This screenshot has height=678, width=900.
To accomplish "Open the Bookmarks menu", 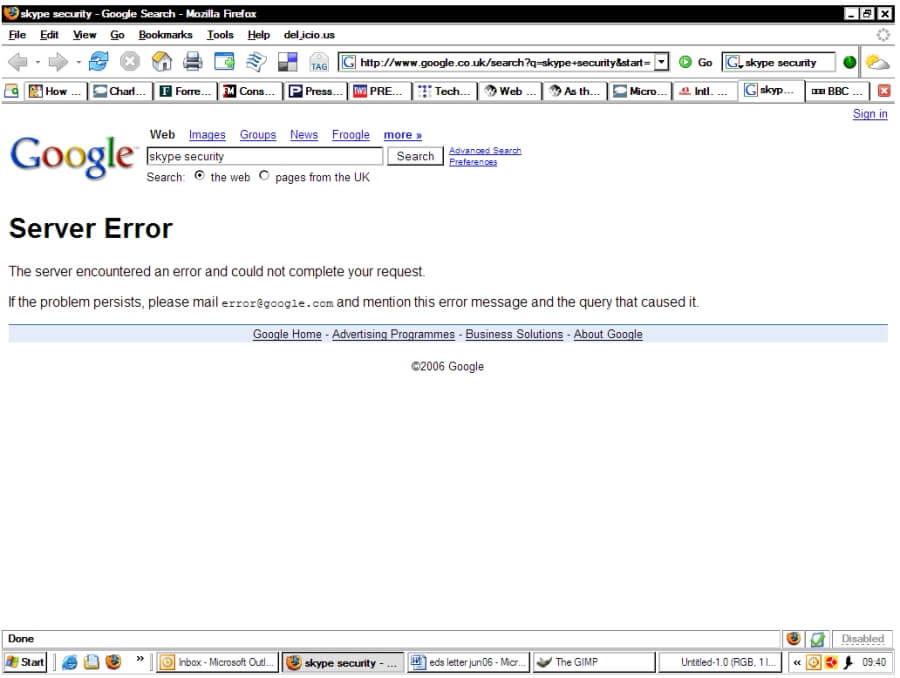I will (165, 35).
